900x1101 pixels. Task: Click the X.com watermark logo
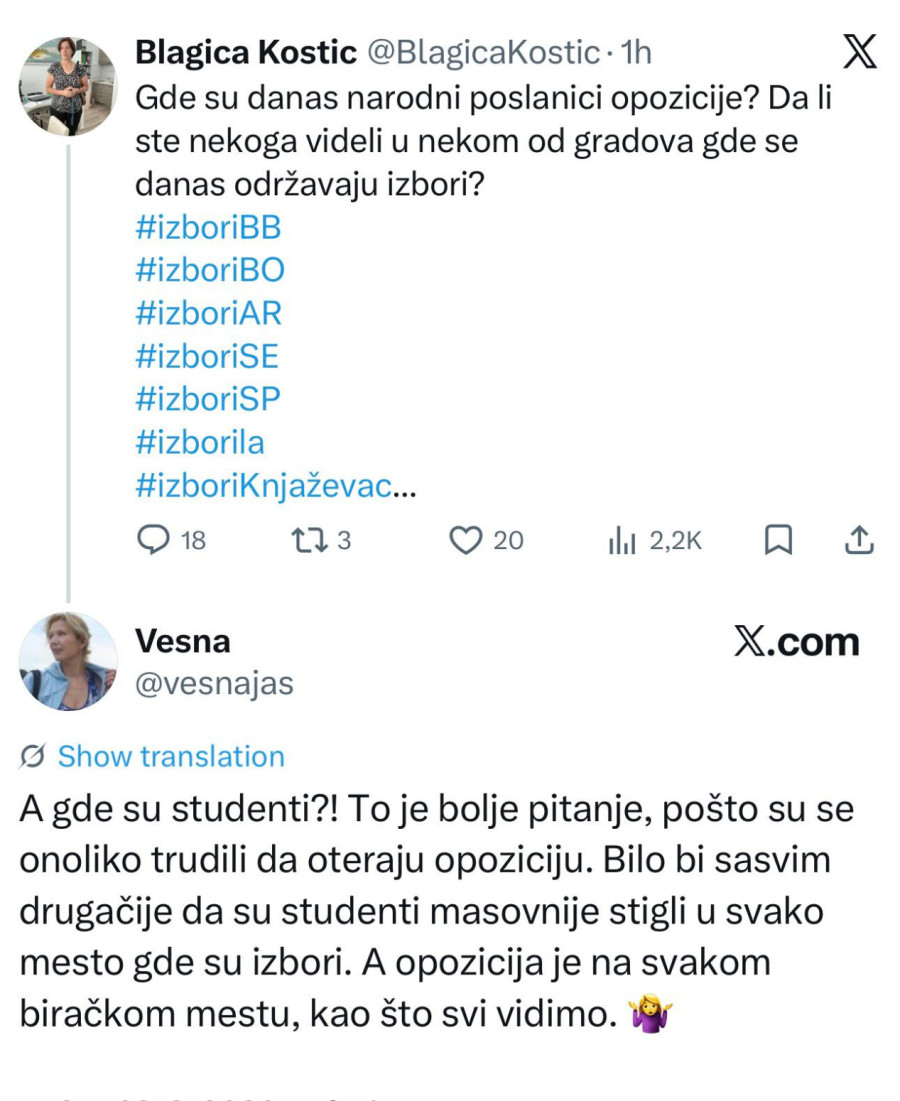797,642
